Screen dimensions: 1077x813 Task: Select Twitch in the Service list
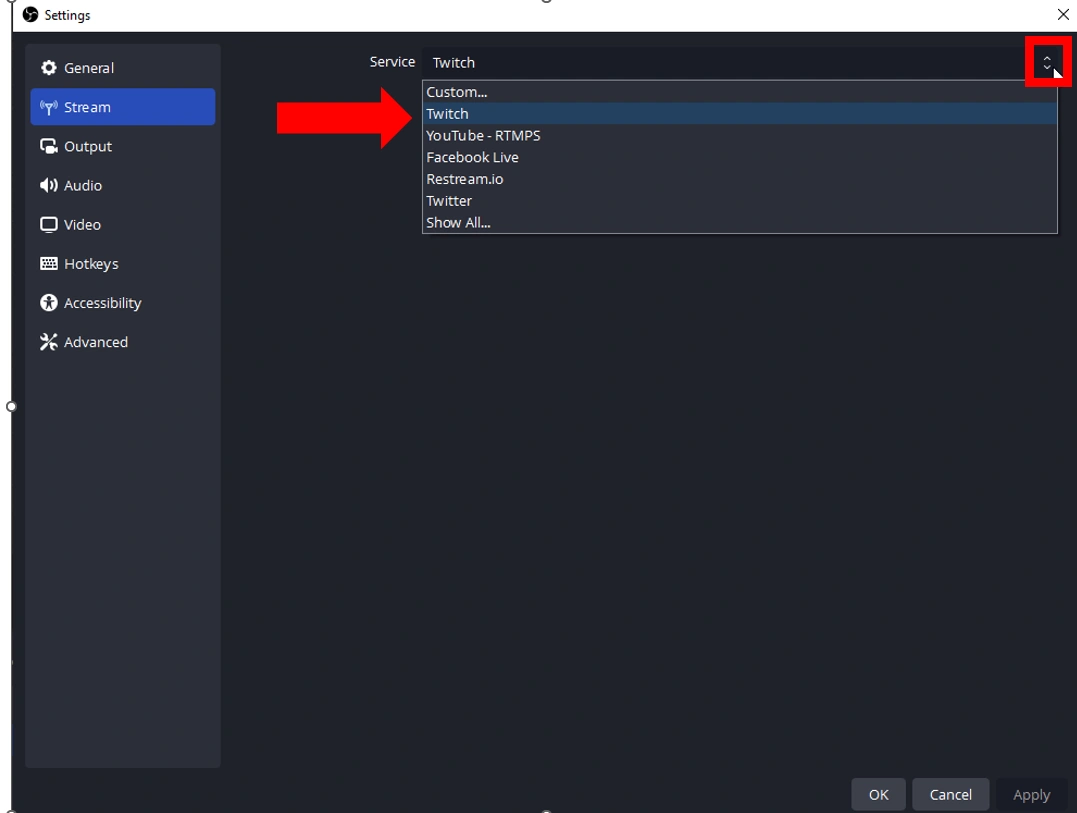[740, 114]
